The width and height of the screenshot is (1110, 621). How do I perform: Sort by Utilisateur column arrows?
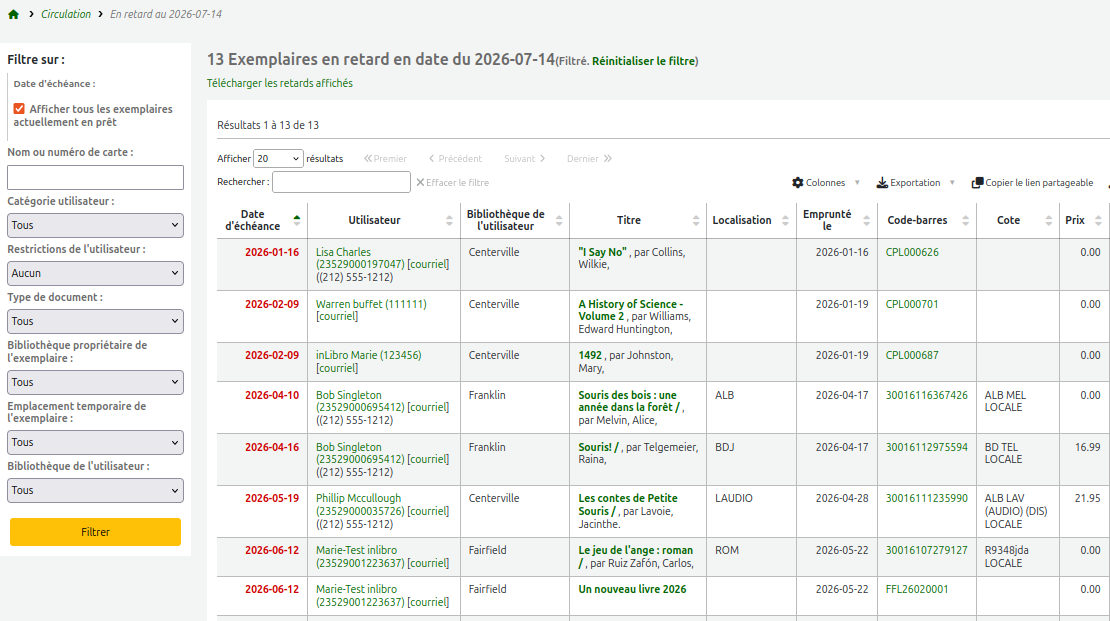[449, 220]
